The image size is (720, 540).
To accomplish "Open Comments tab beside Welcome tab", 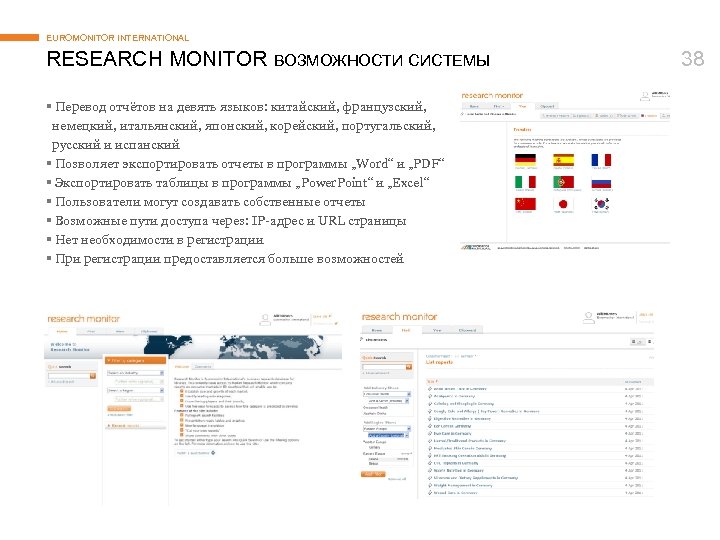I will coord(203,366).
